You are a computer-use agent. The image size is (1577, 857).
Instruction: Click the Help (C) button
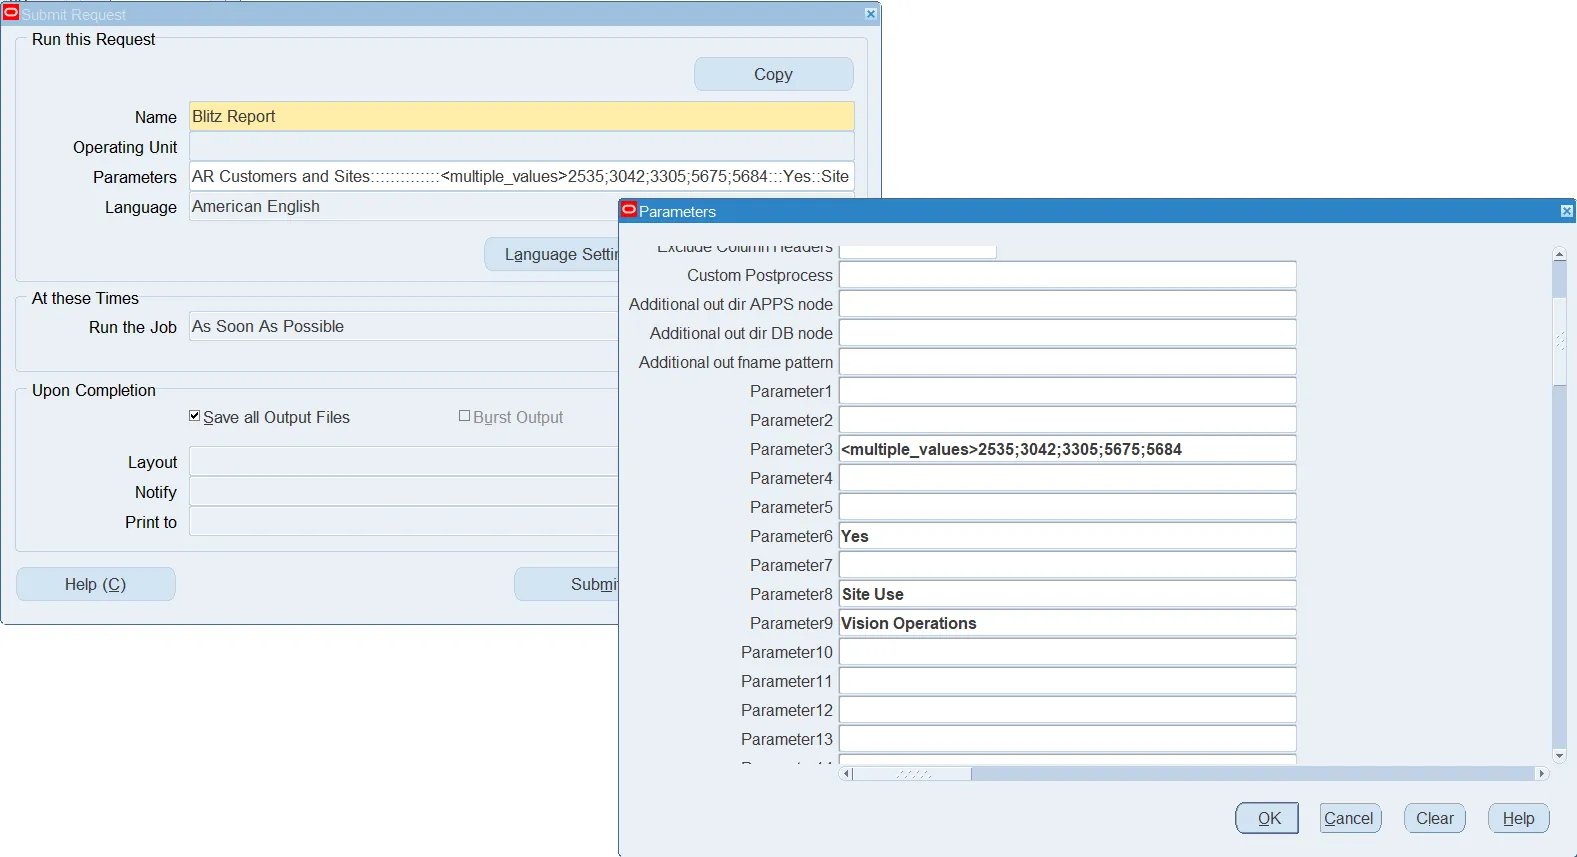pos(96,584)
